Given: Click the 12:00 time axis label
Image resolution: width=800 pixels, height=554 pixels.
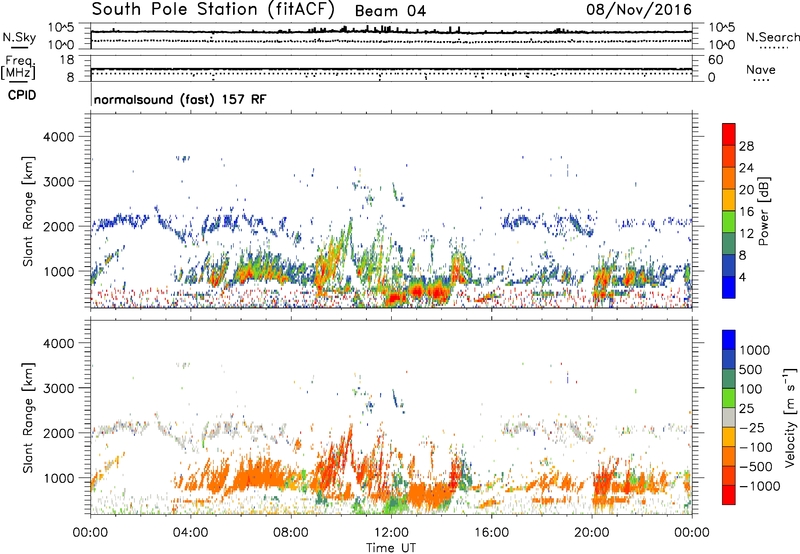Looking at the screenshot, I should click(x=391, y=533).
